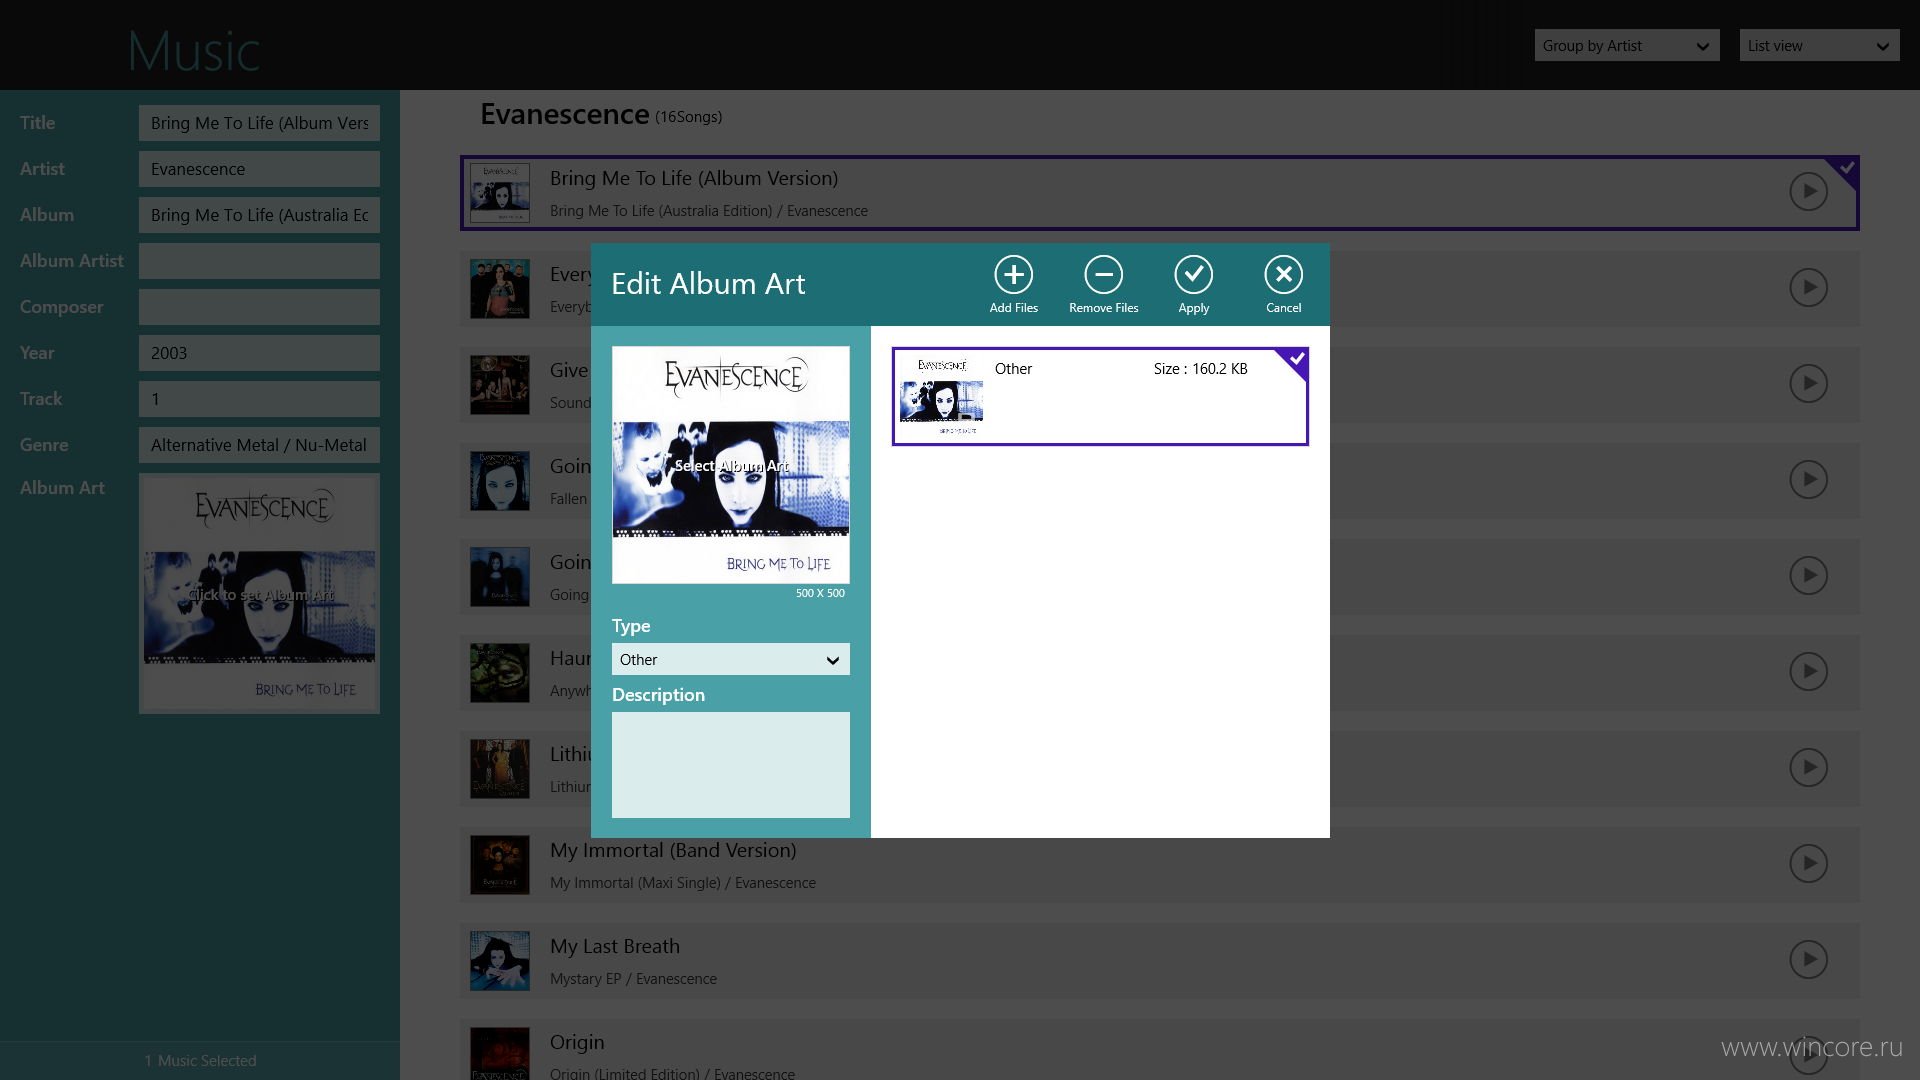Click the Give row album thumbnail
This screenshot has width=1920, height=1080.
pyautogui.click(x=500, y=385)
